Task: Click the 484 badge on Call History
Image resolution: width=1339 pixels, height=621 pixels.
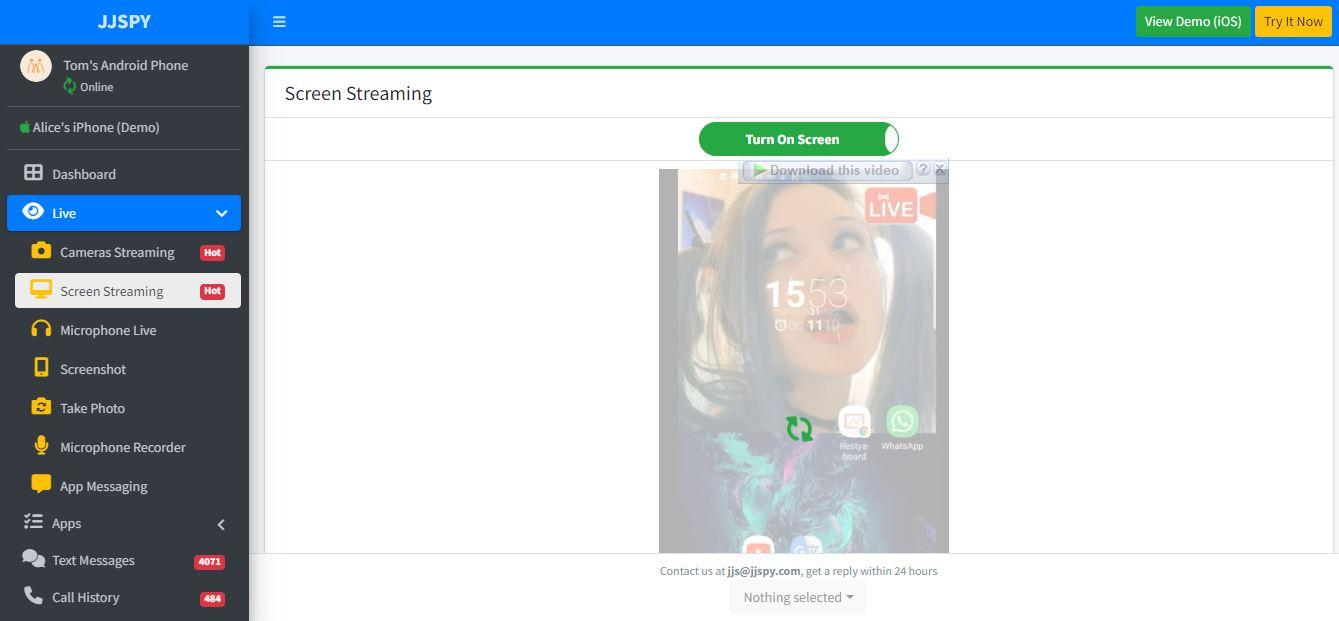Action: (212, 599)
